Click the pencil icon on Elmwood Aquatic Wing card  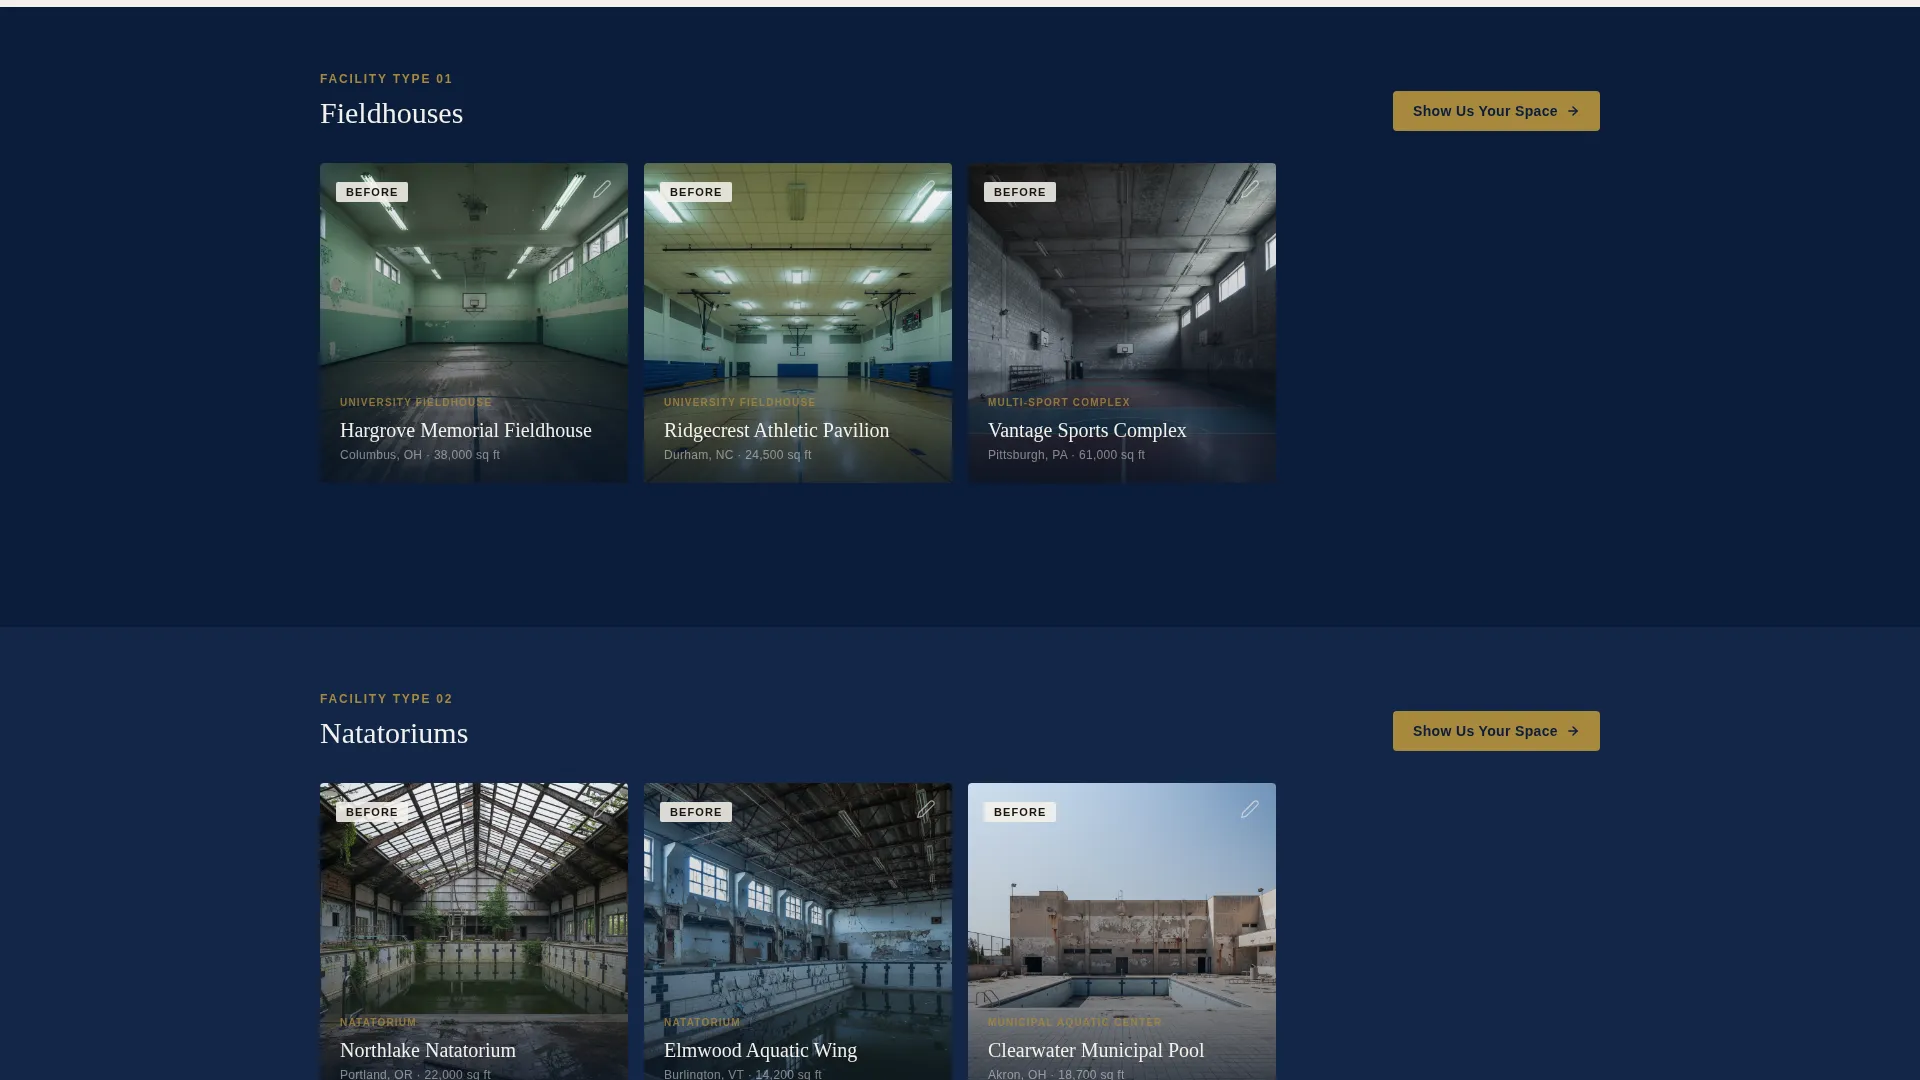point(926,809)
